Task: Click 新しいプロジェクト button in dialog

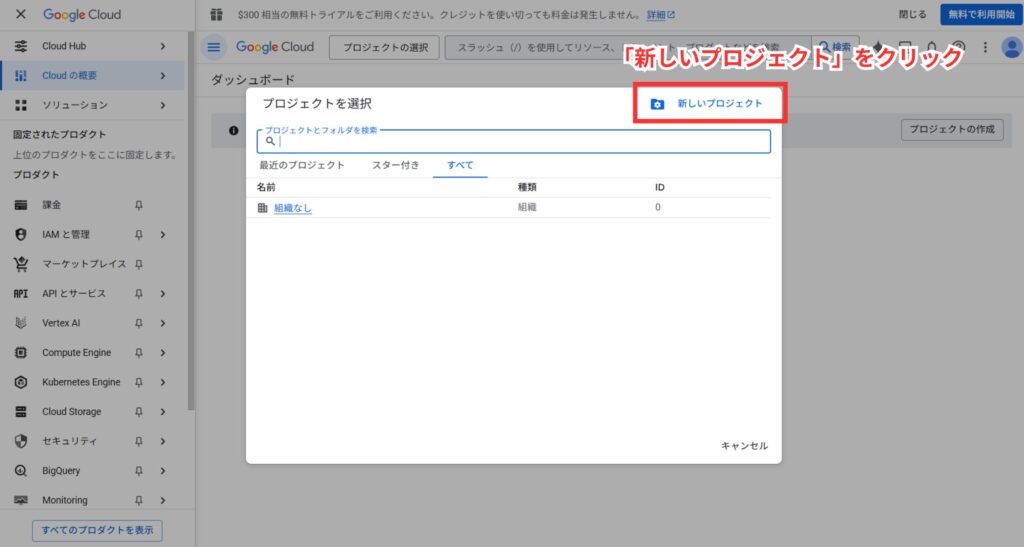Action: 709,103
